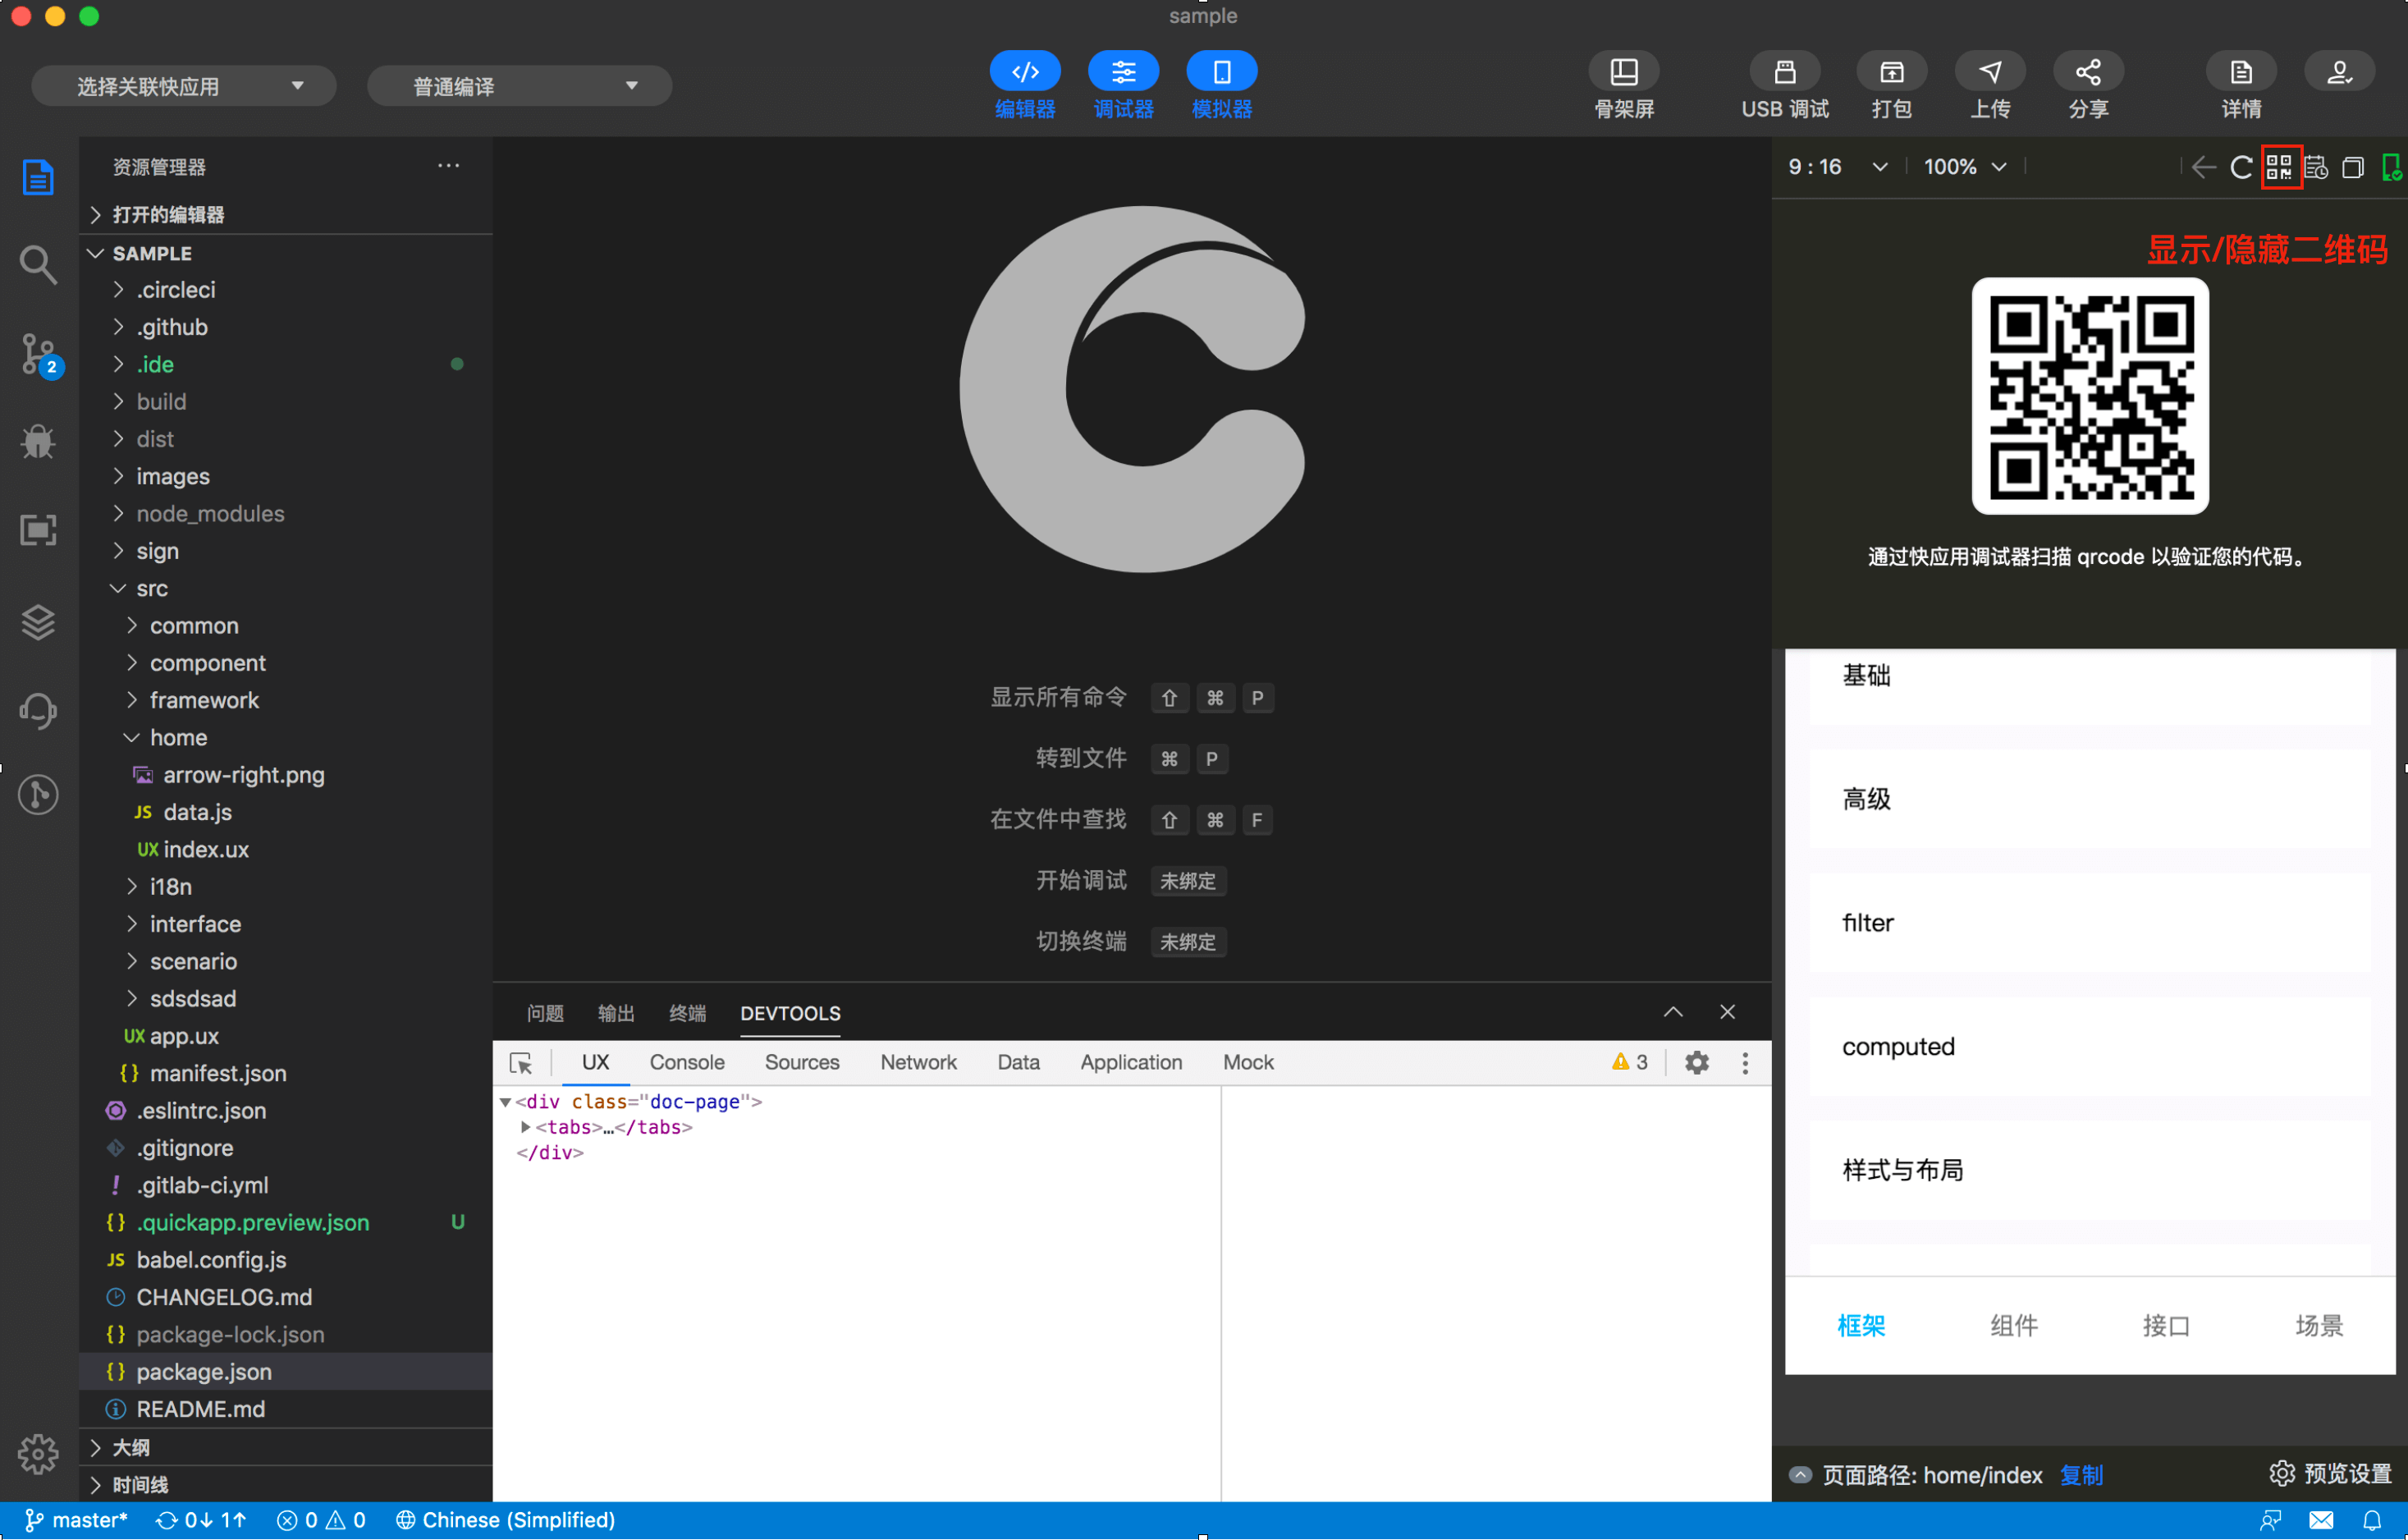Expand the node_modules folder

(x=210, y=514)
